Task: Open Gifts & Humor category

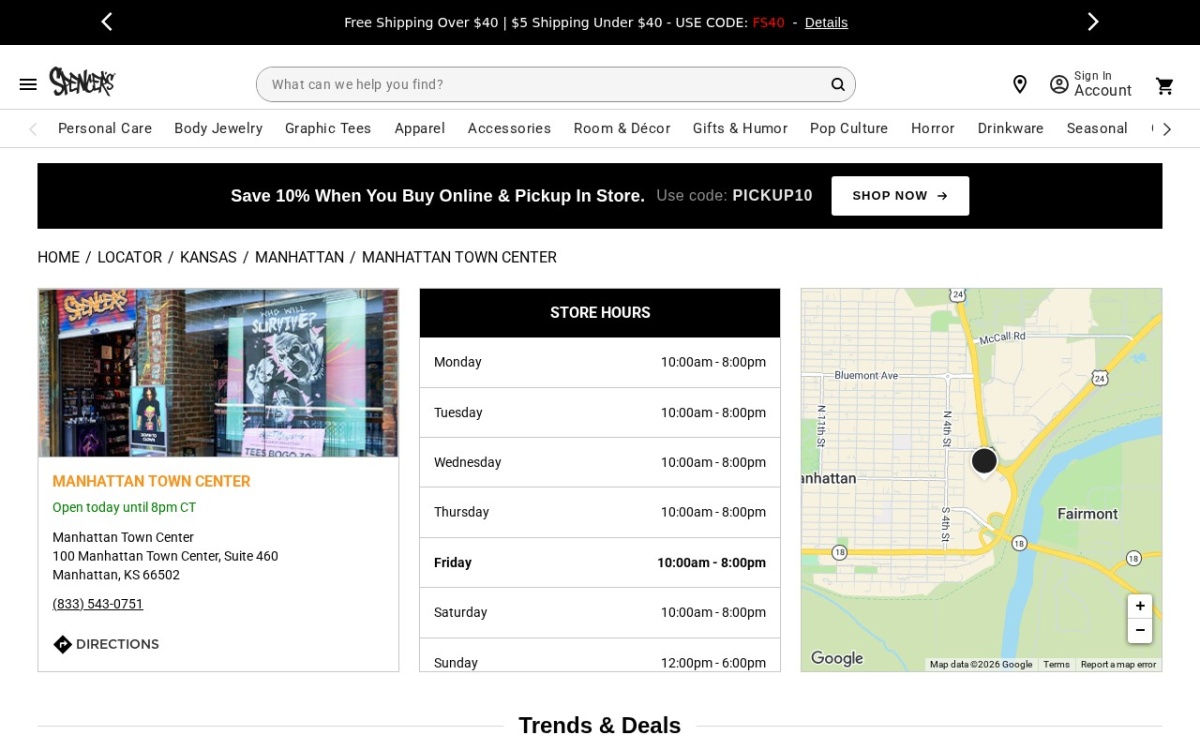Action: point(740,128)
